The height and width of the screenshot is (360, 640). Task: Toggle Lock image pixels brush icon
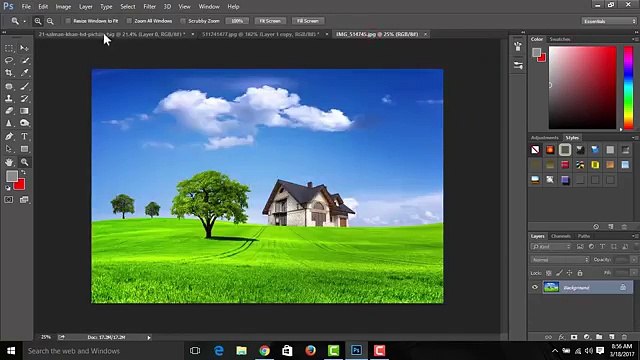(x=559, y=273)
